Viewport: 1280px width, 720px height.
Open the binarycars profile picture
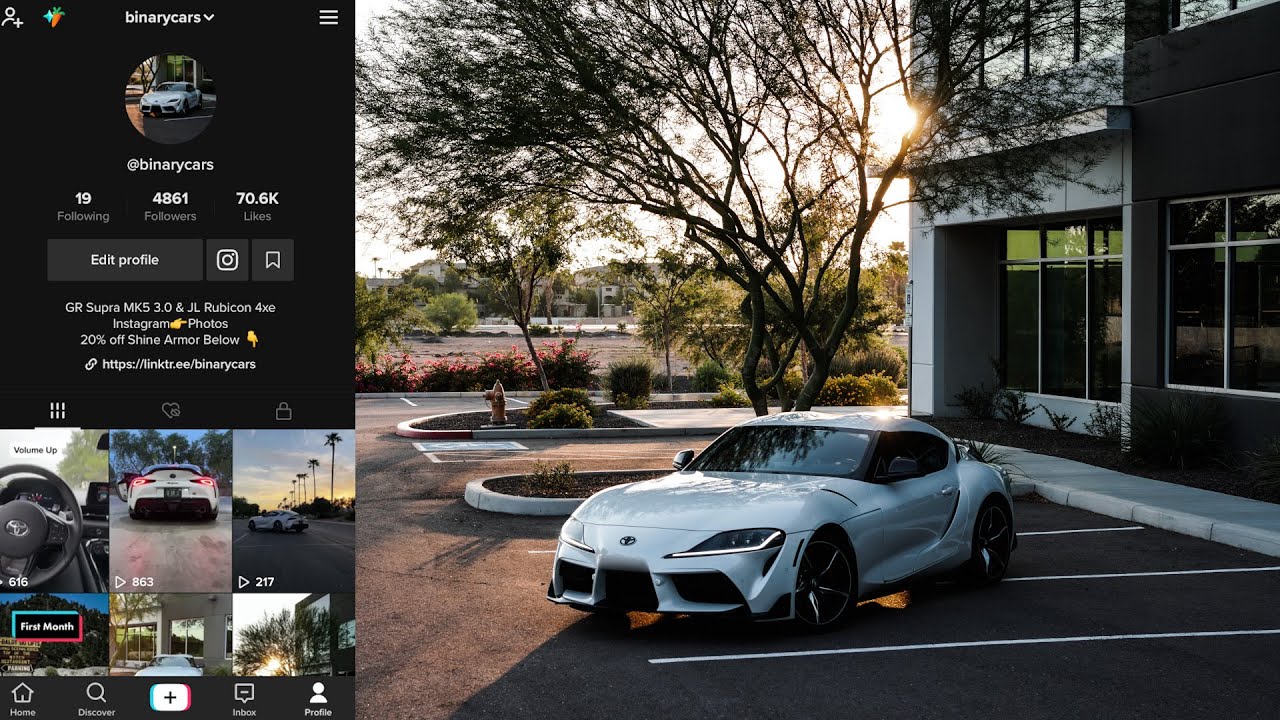(170, 99)
